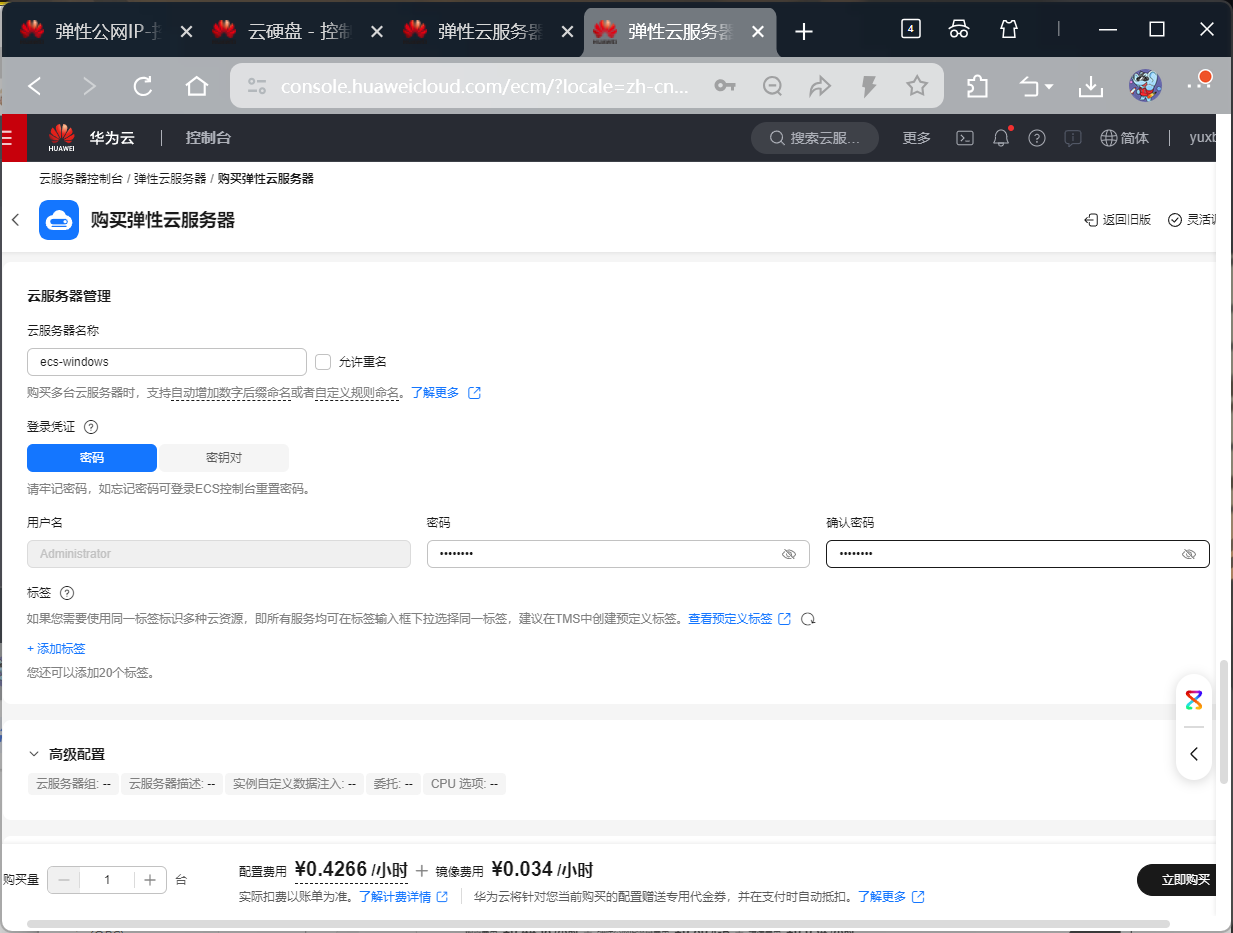Bookmark this page with the star icon

pos(917,87)
